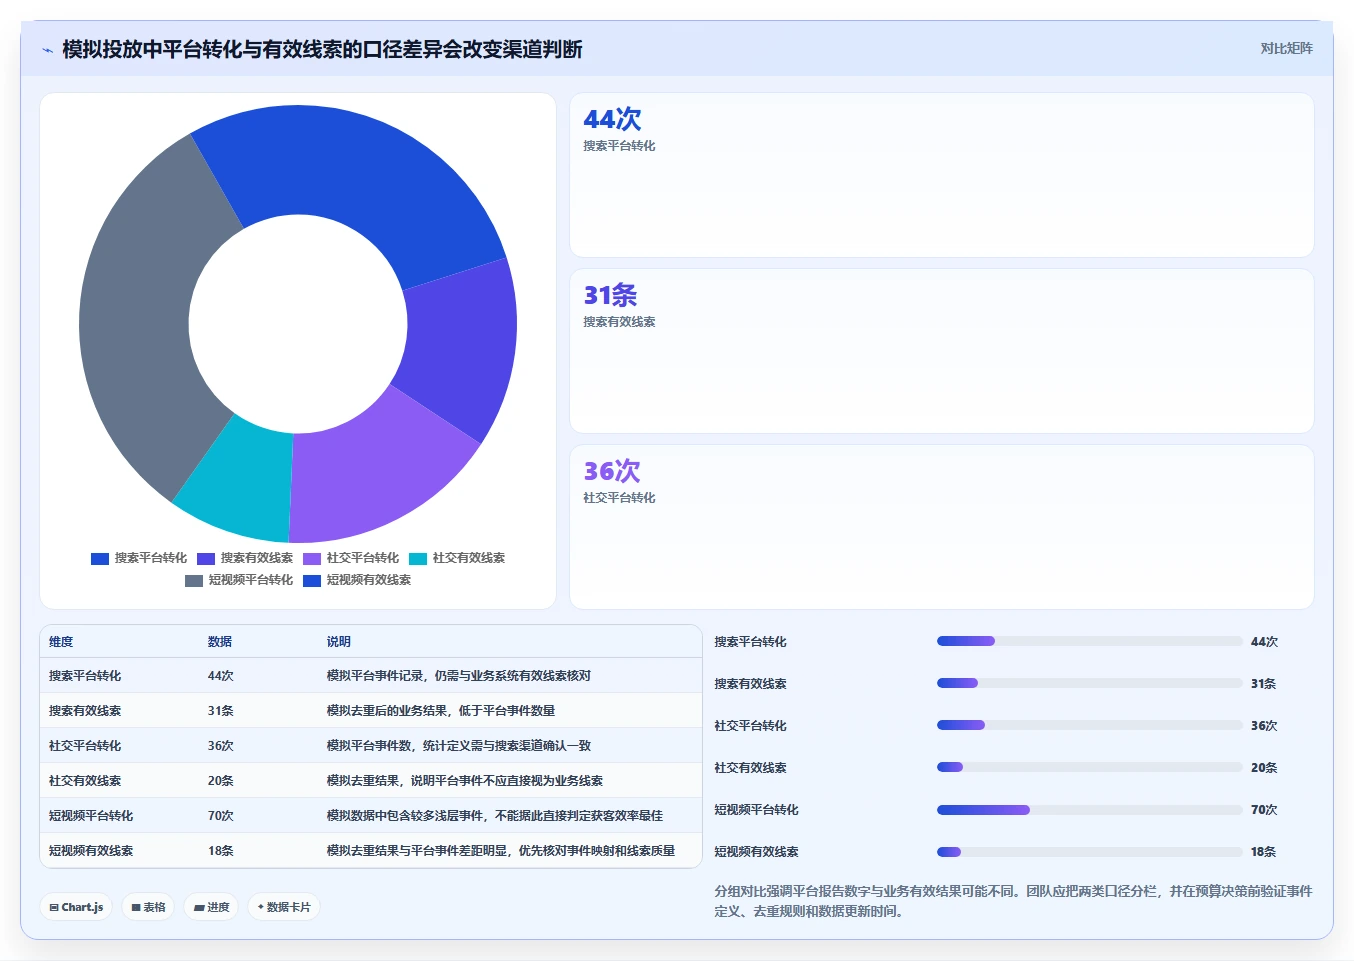The width and height of the screenshot is (1354, 961).
Task: Select the 社交平台转化 table row name
Action: (85, 746)
